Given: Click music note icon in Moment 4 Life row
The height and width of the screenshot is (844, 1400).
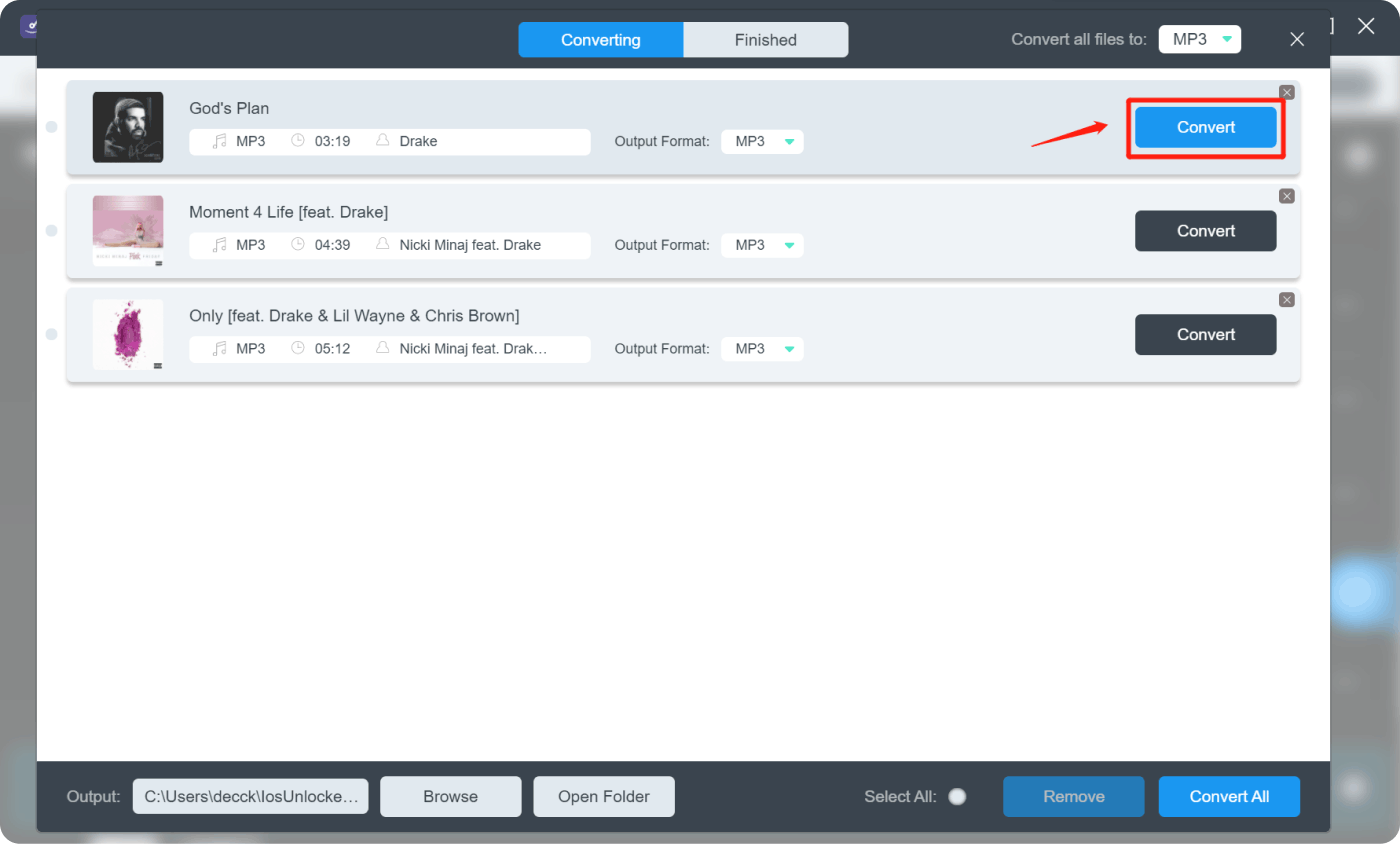Looking at the screenshot, I should point(220,245).
